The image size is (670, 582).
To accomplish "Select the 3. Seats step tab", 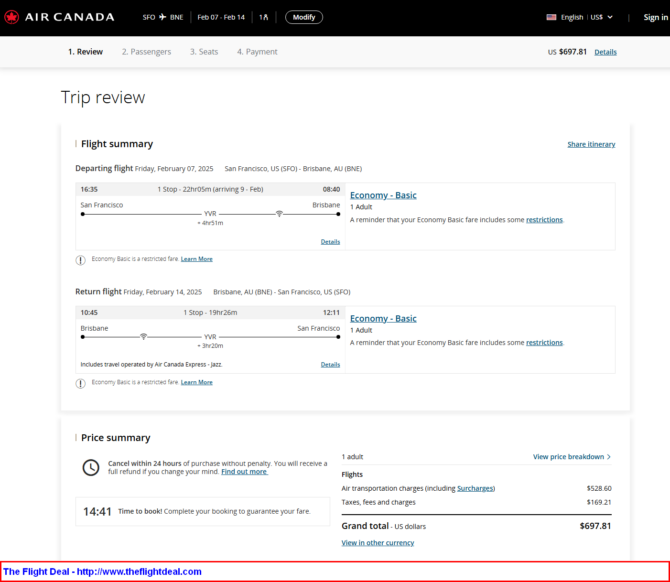I will 204,52.
